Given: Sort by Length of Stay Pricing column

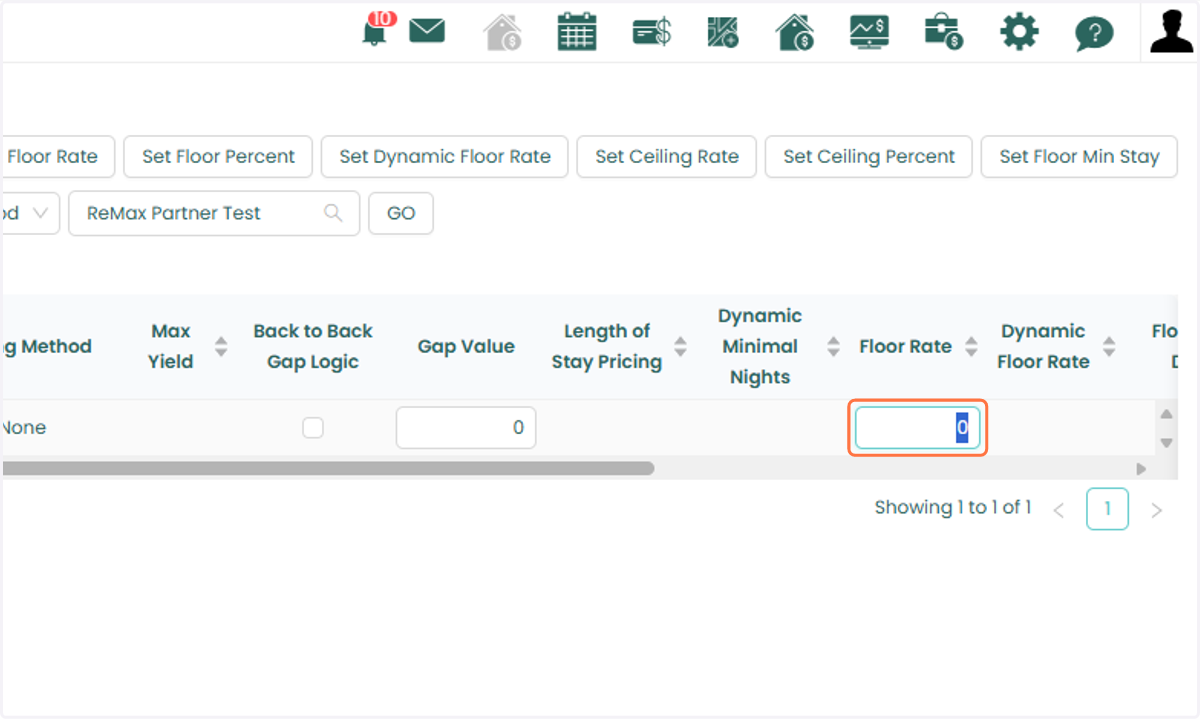Looking at the screenshot, I should [680, 347].
